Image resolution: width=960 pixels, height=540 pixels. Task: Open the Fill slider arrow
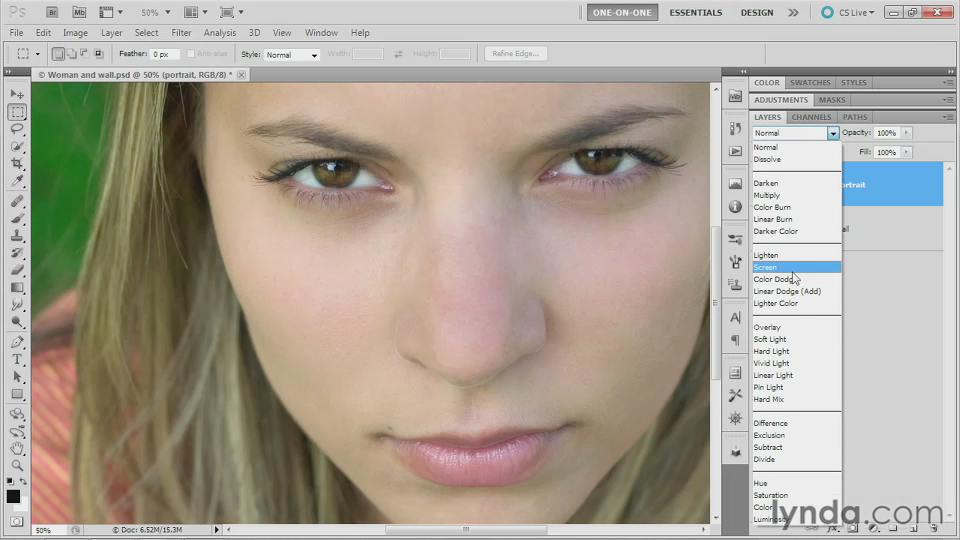pos(907,152)
